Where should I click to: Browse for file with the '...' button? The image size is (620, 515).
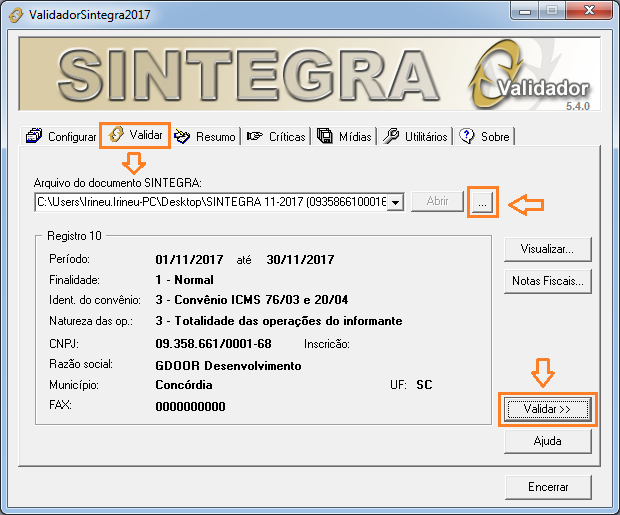coord(482,203)
